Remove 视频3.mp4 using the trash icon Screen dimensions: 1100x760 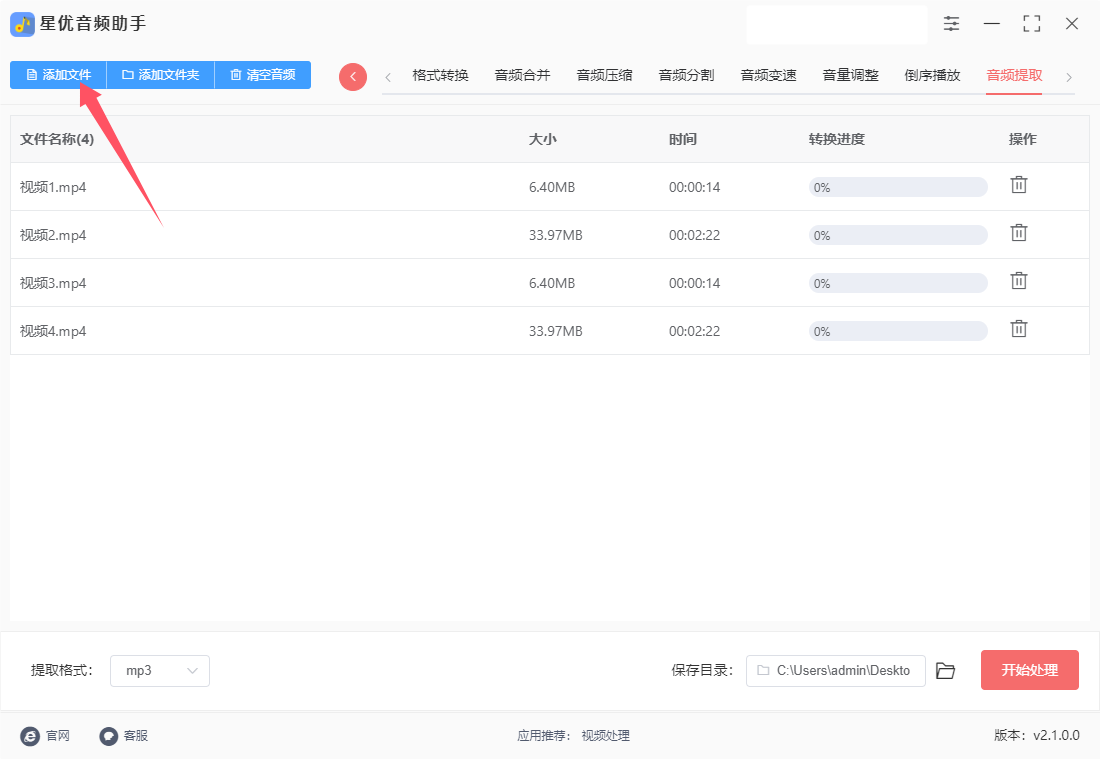pos(1019,281)
